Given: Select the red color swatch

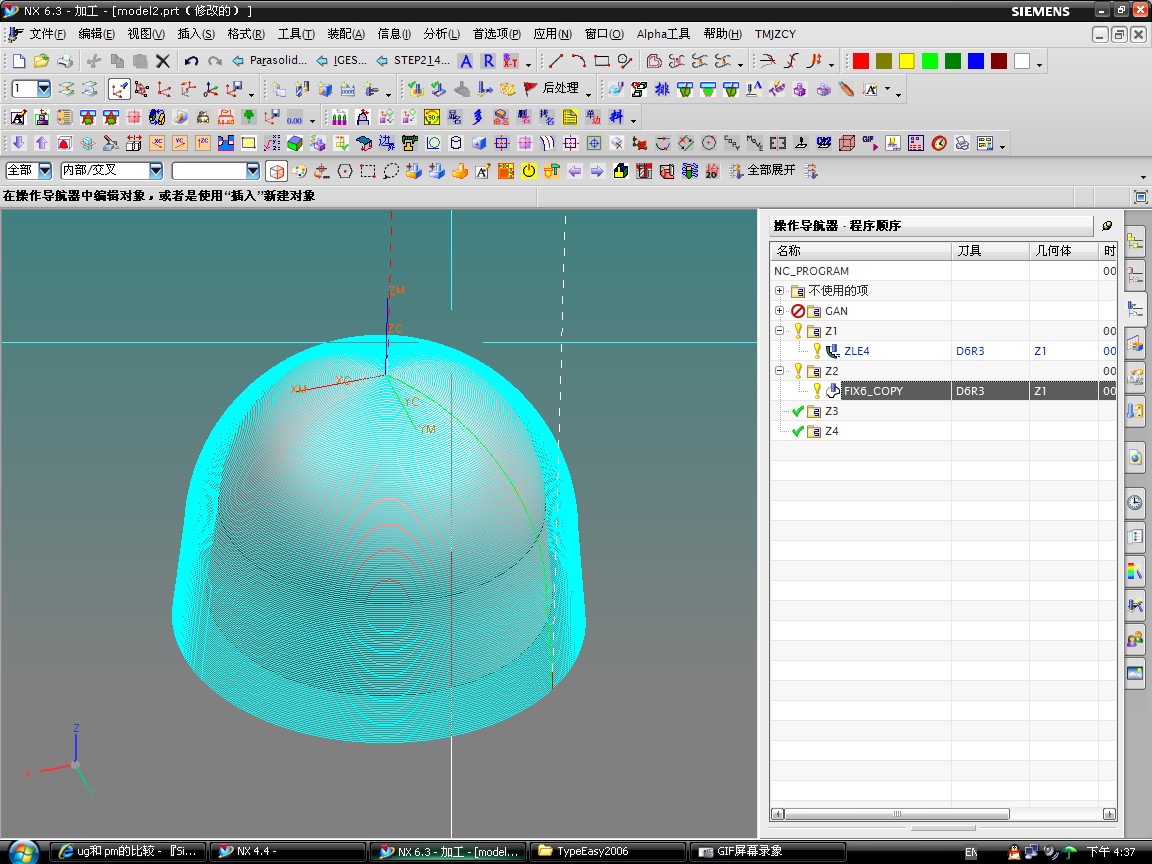Looking at the screenshot, I should (860, 61).
